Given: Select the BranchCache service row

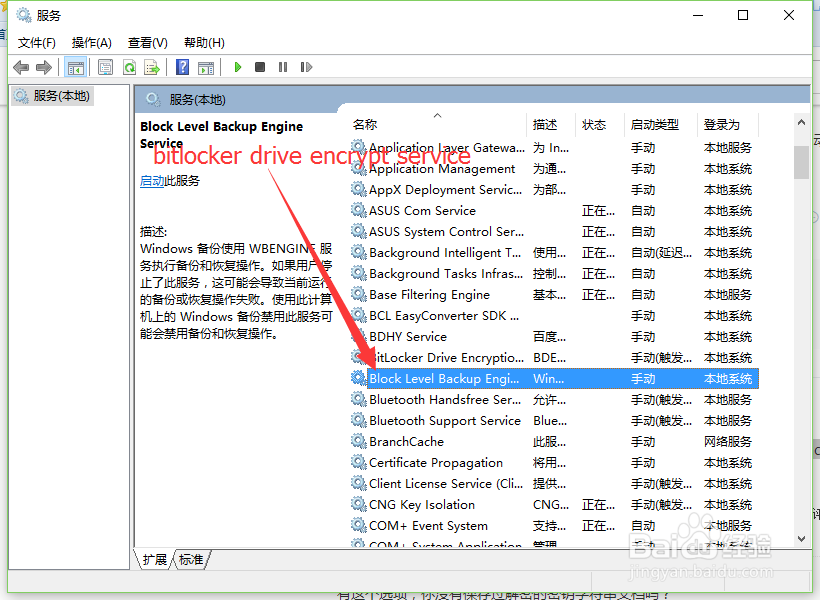Looking at the screenshot, I should coord(554,441).
